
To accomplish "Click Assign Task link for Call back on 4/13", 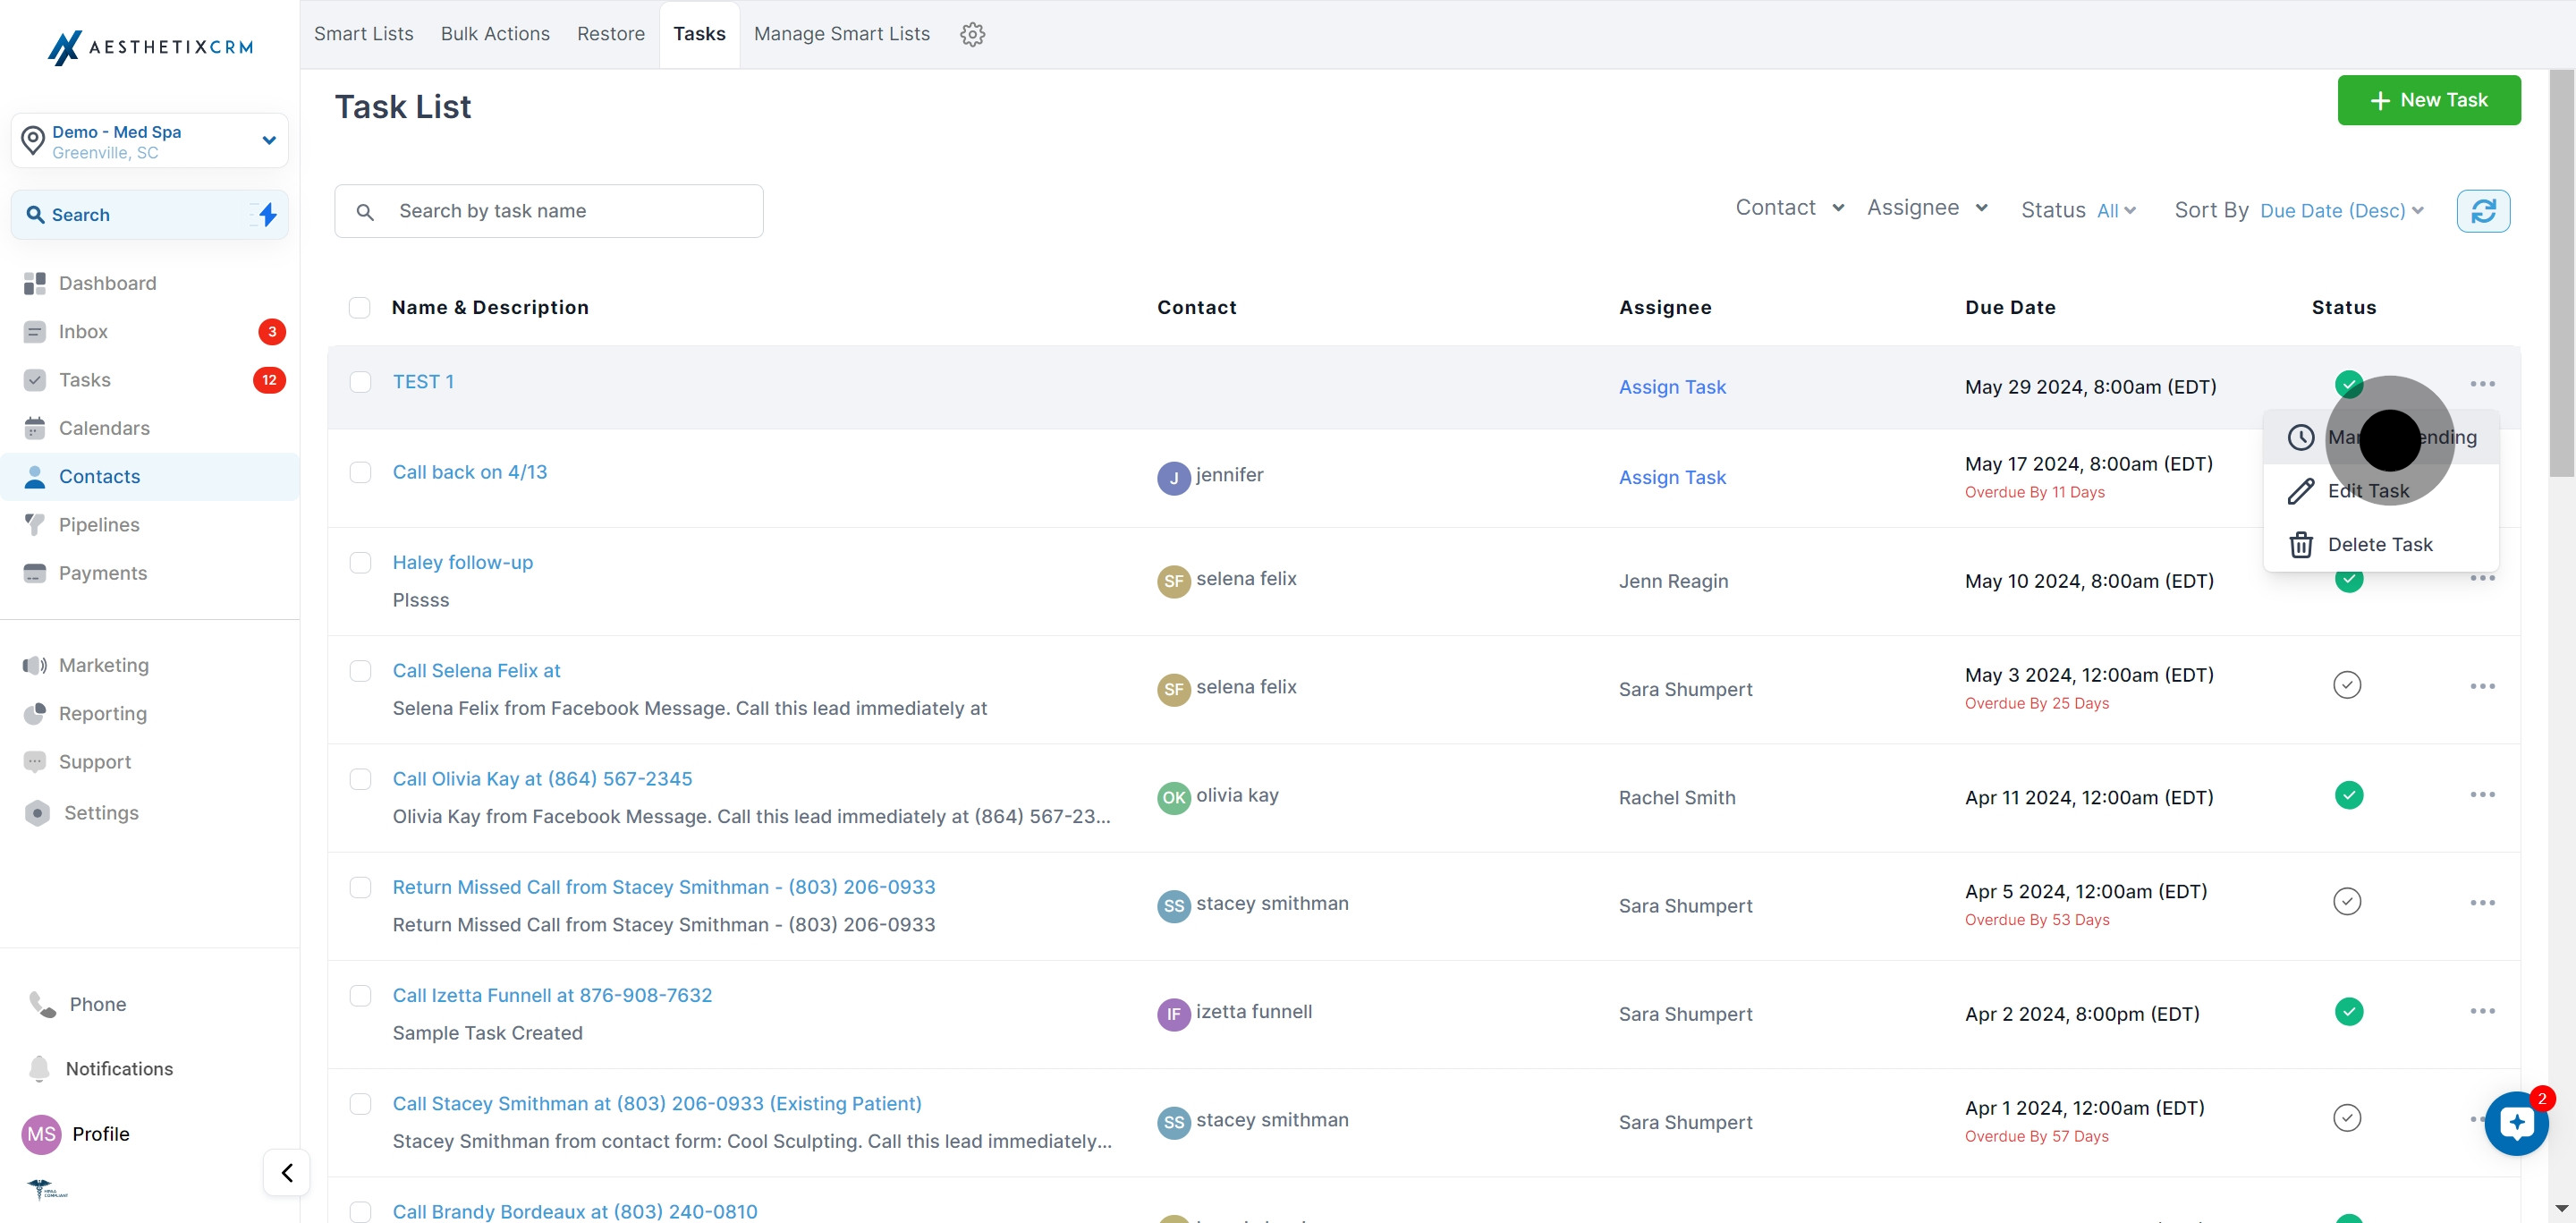I will pyautogui.click(x=1672, y=478).
